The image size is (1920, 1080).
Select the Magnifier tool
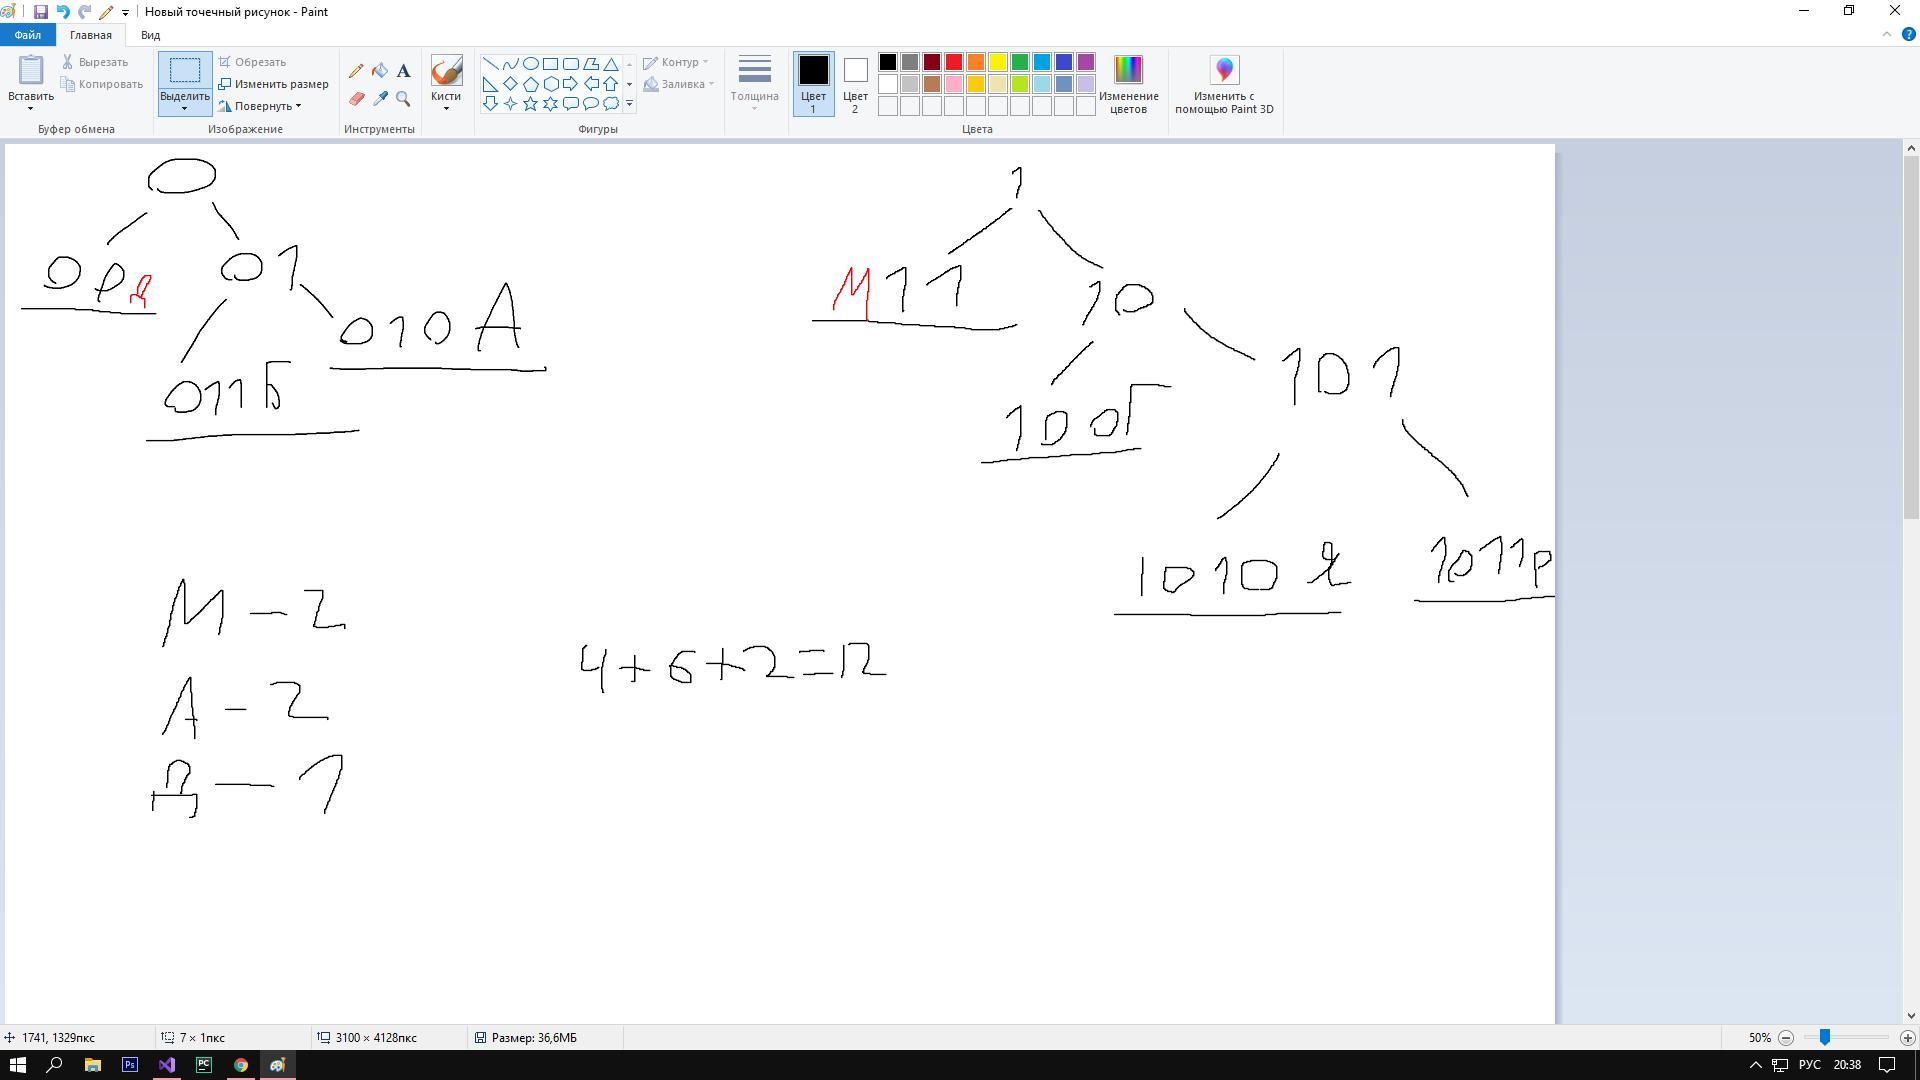tap(403, 99)
